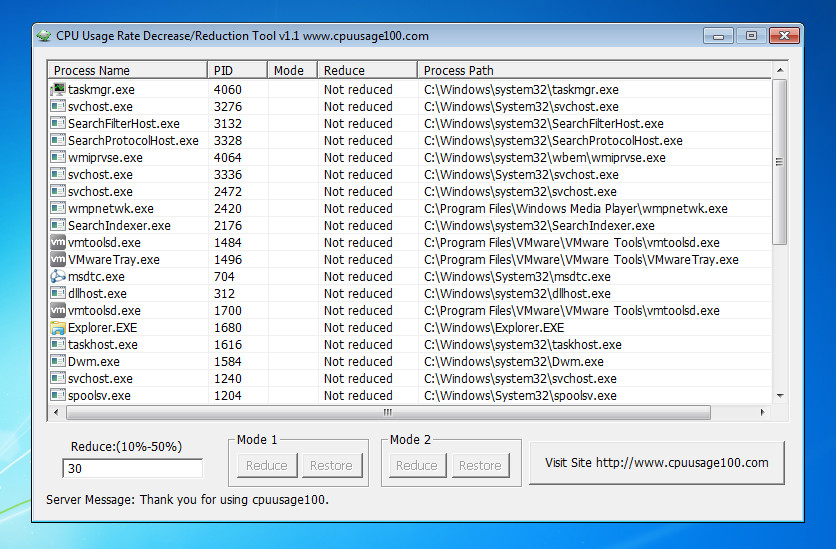
Task: Focus the Reduce percentage input field
Action: pos(132,469)
